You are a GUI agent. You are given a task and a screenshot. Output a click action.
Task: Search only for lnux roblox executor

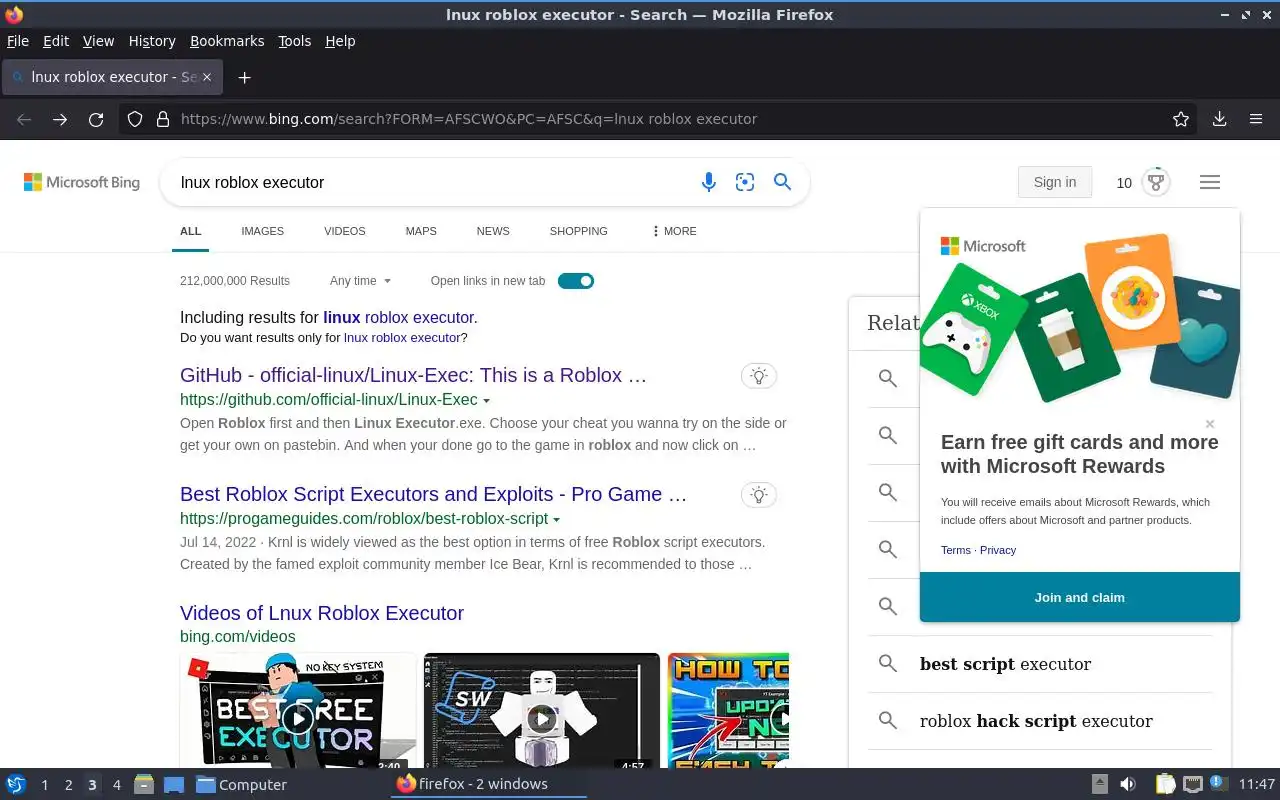coord(402,338)
